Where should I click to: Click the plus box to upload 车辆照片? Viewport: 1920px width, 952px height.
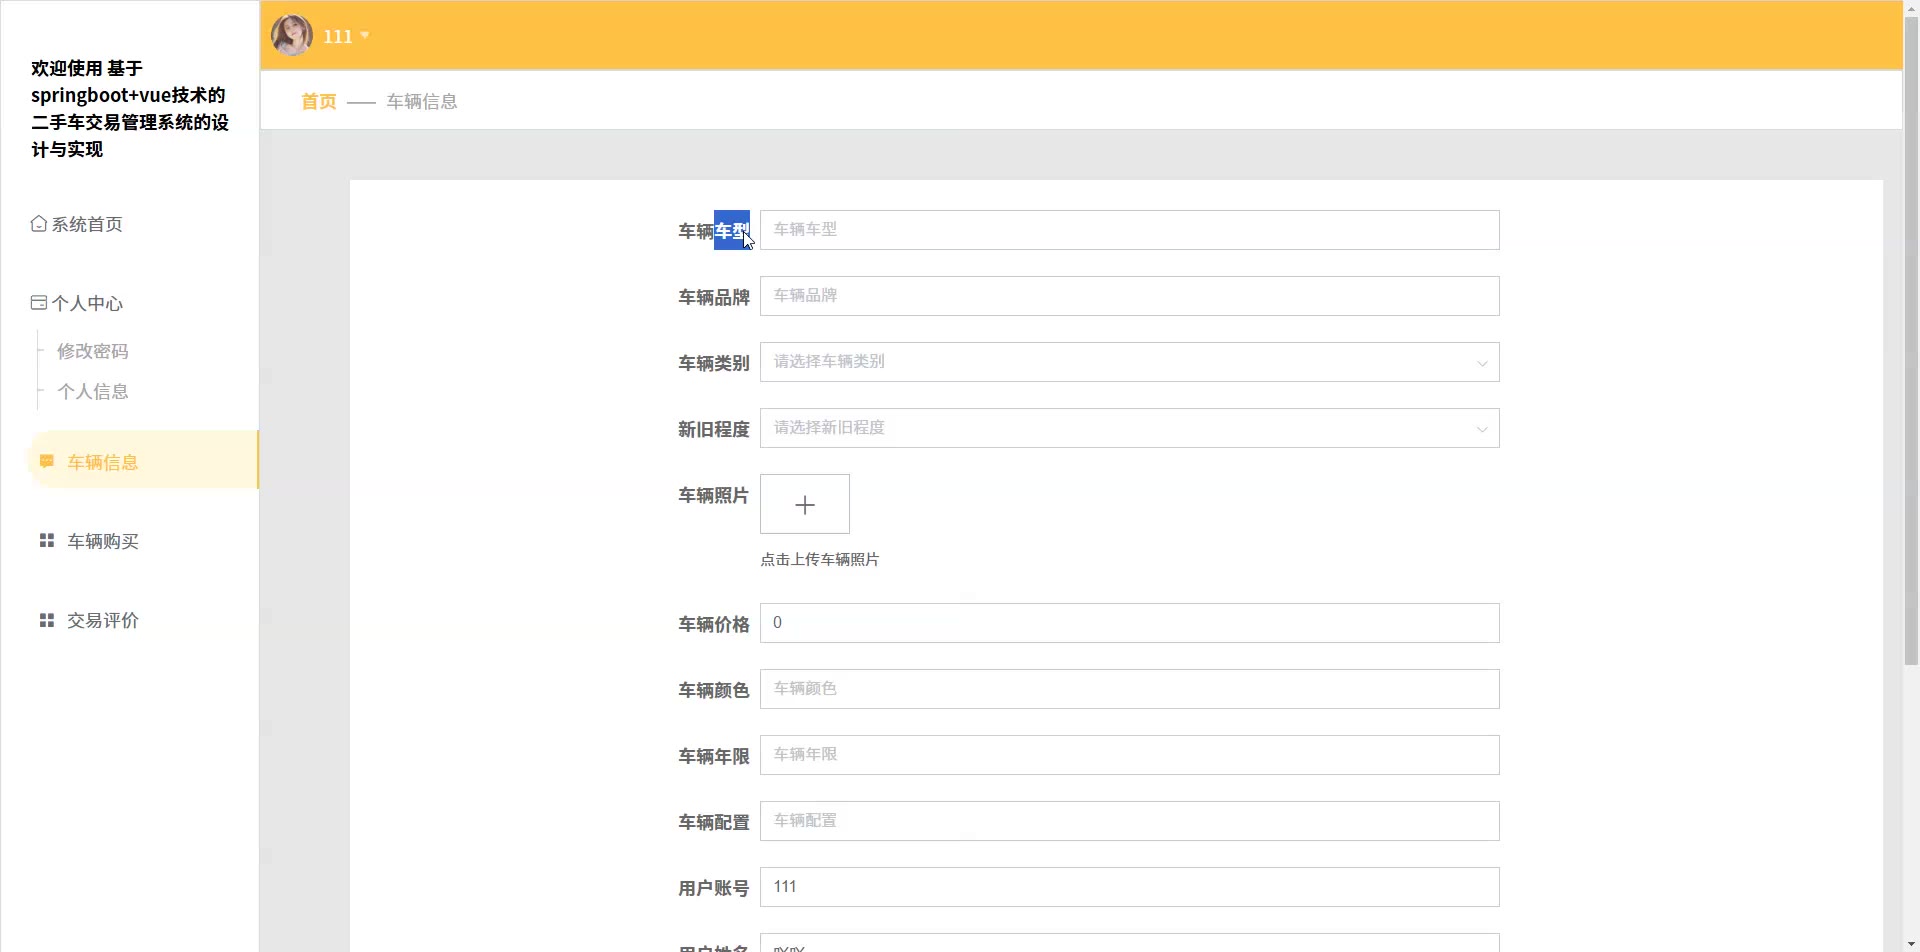[x=805, y=504]
